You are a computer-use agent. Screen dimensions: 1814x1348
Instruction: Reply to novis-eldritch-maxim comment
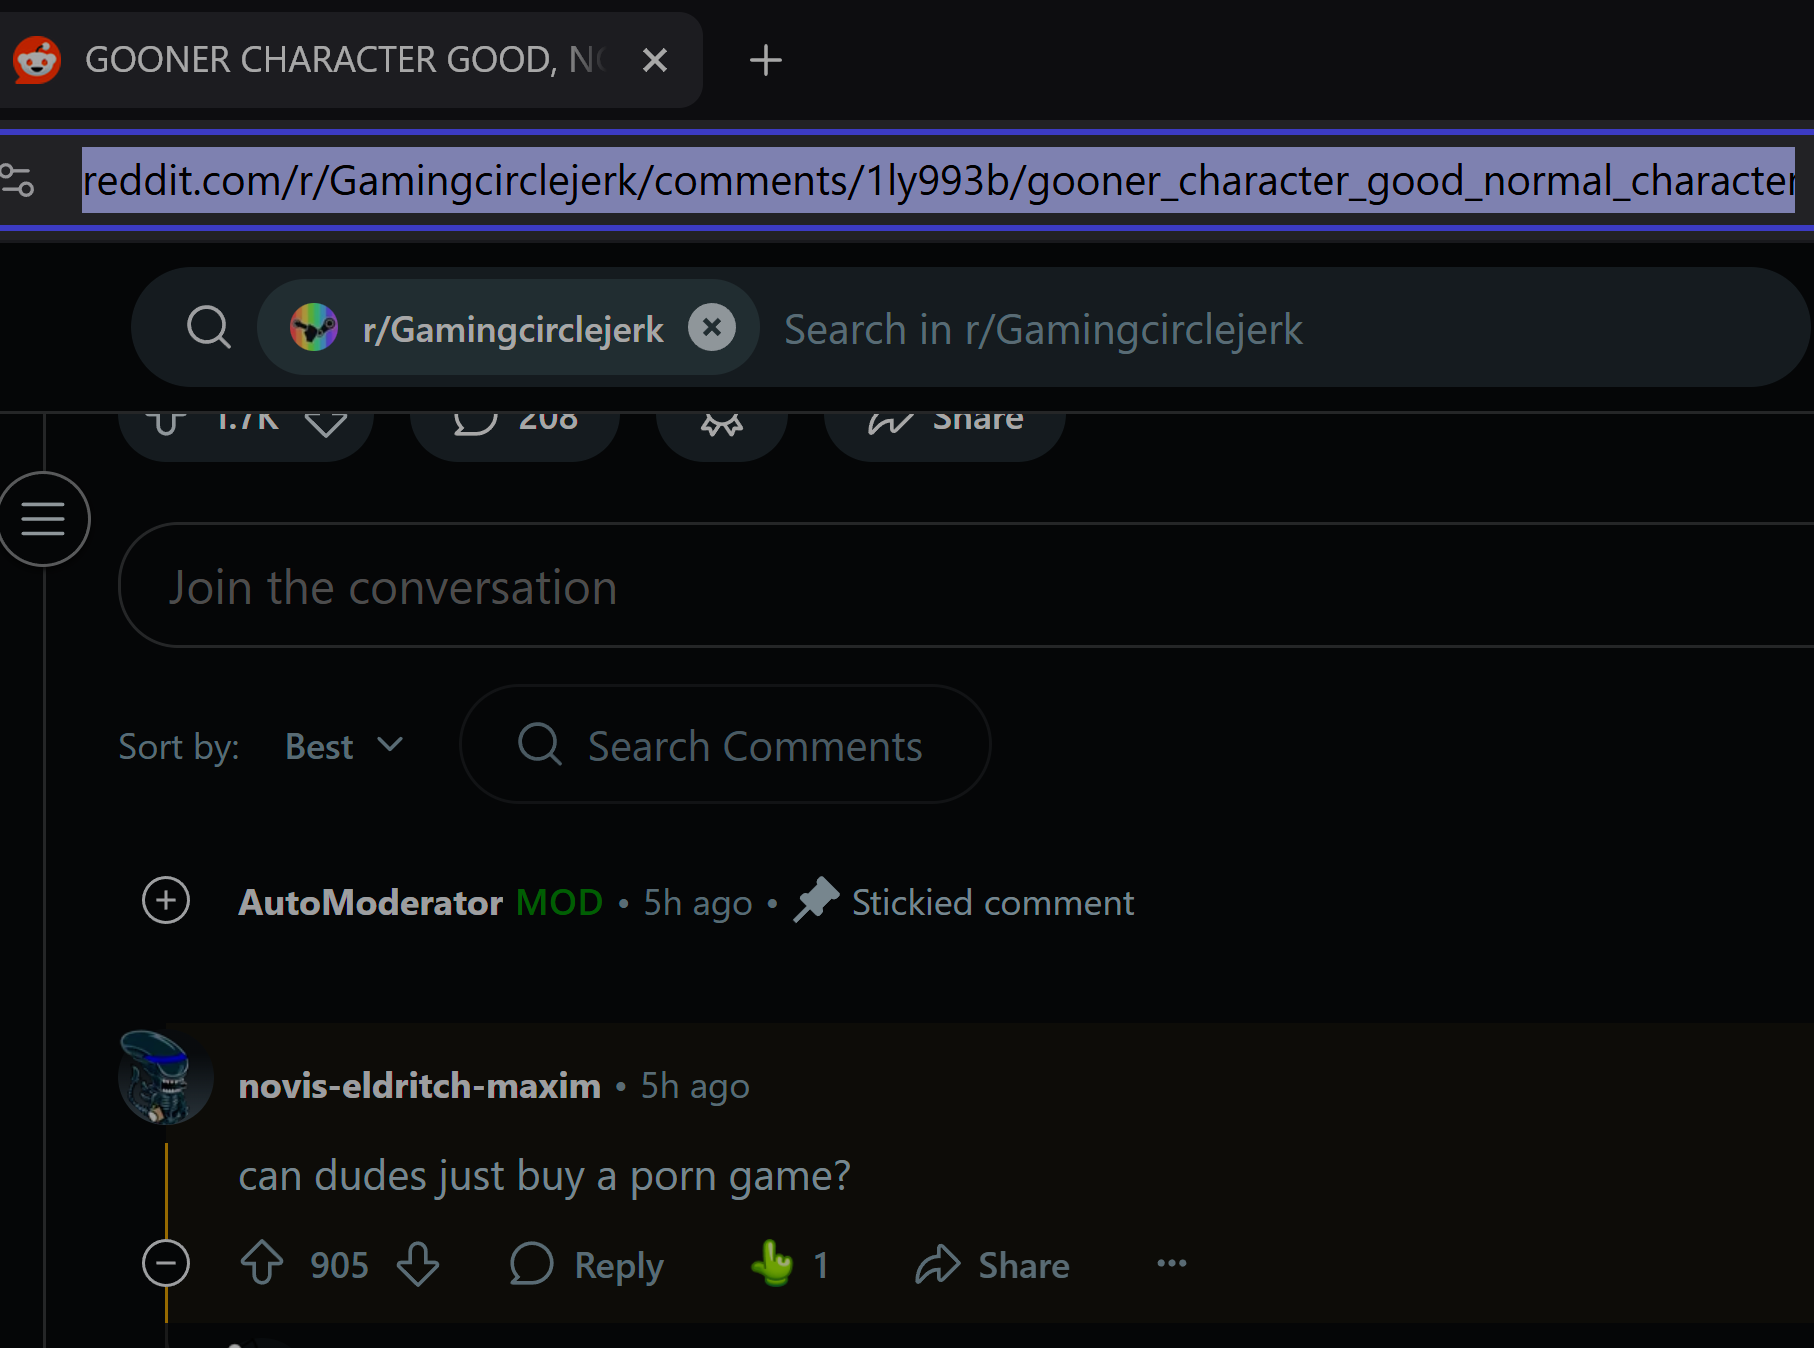pos(587,1264)
